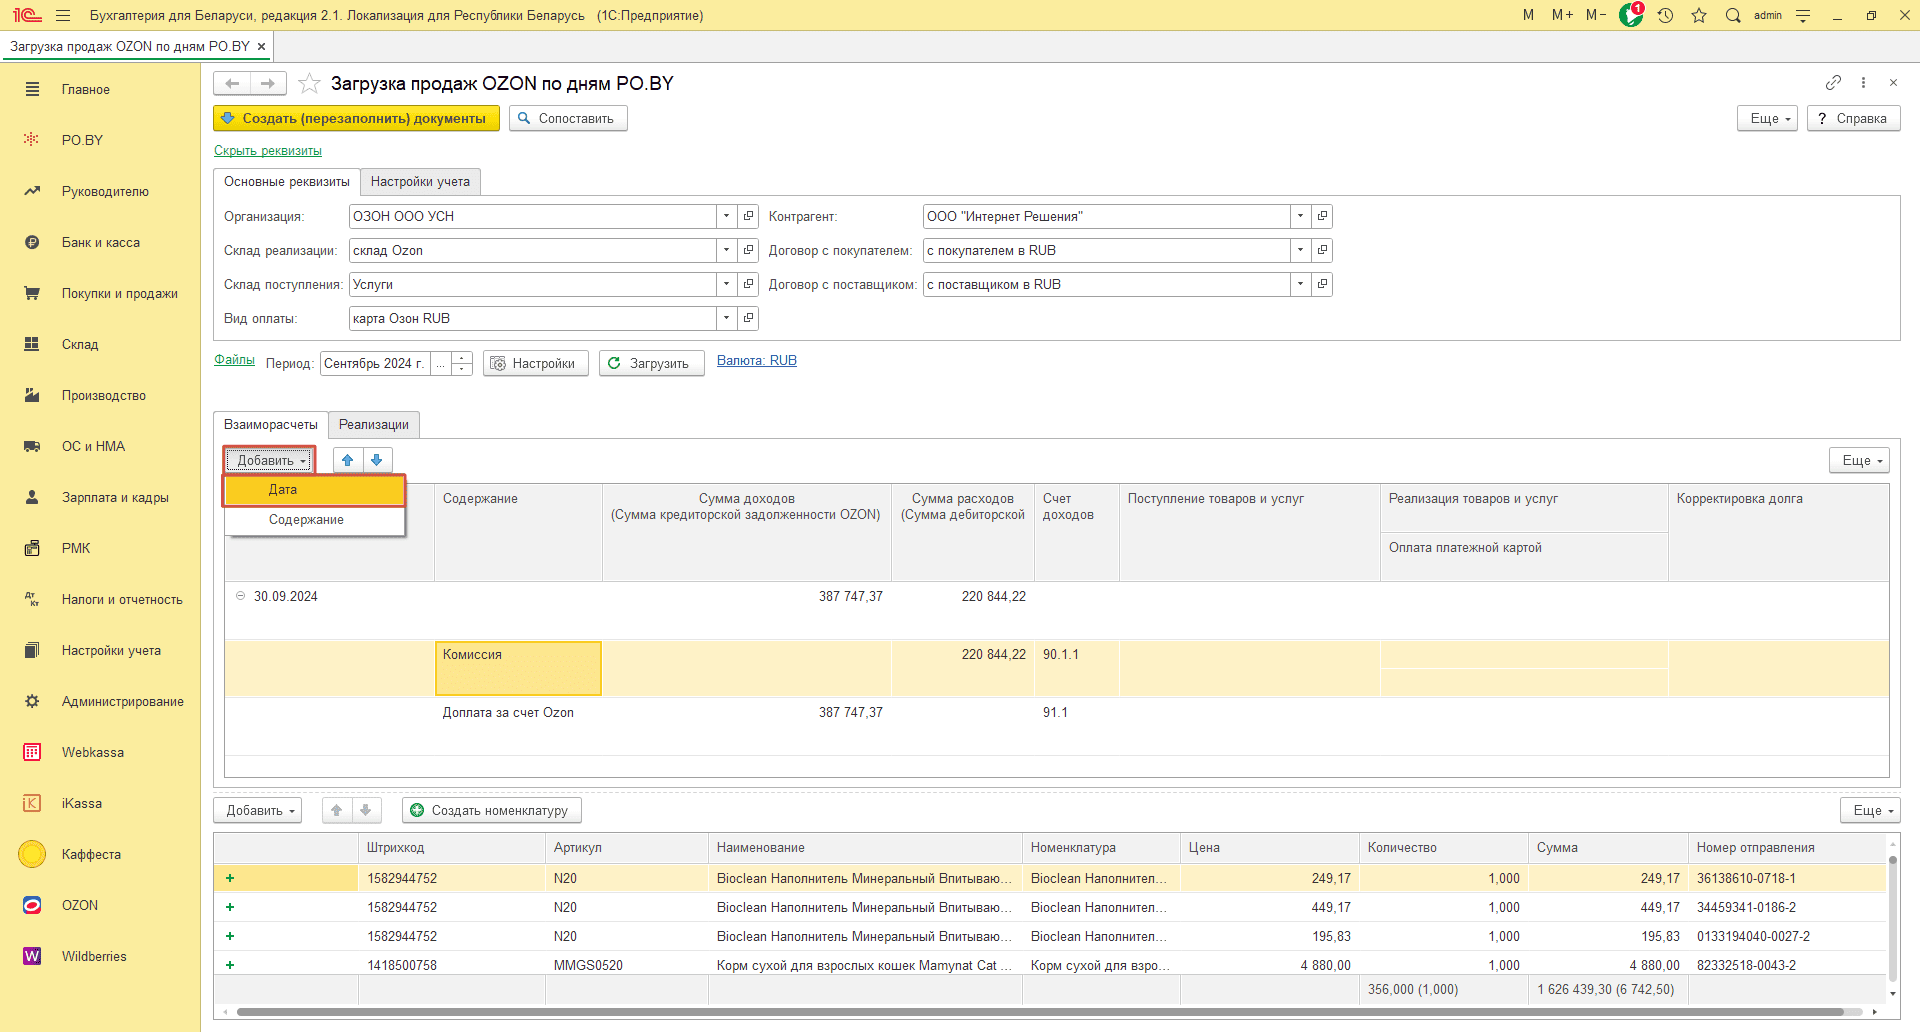Image resolution: width=1920 pixels, height=1032 pixels.
Task: Click the Сопоставить button
Action: pyautogui.click(x=568, y=118)
